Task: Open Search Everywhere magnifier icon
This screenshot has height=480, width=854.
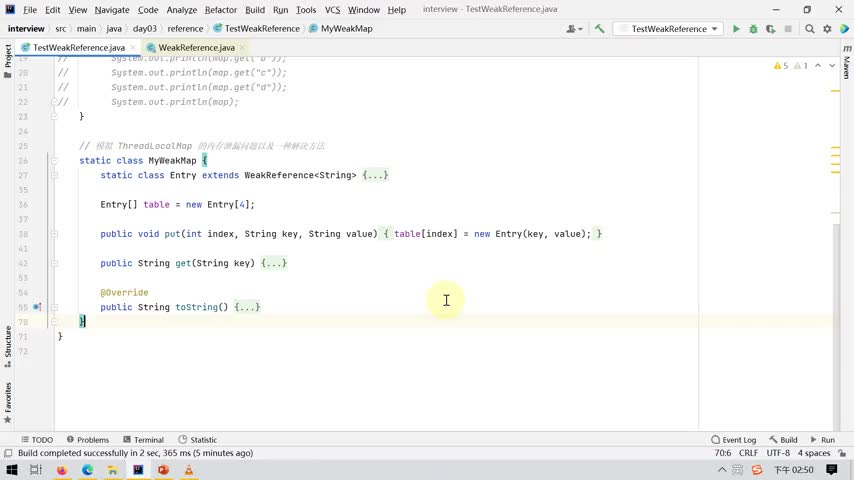Action: (x=810, y=29)
